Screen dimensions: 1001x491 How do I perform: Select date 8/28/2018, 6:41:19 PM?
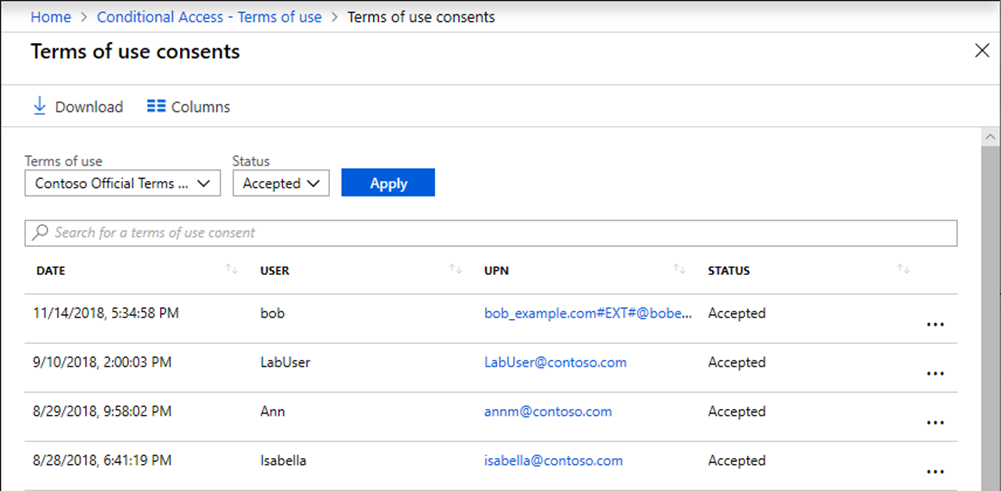(x=102, y=461)
